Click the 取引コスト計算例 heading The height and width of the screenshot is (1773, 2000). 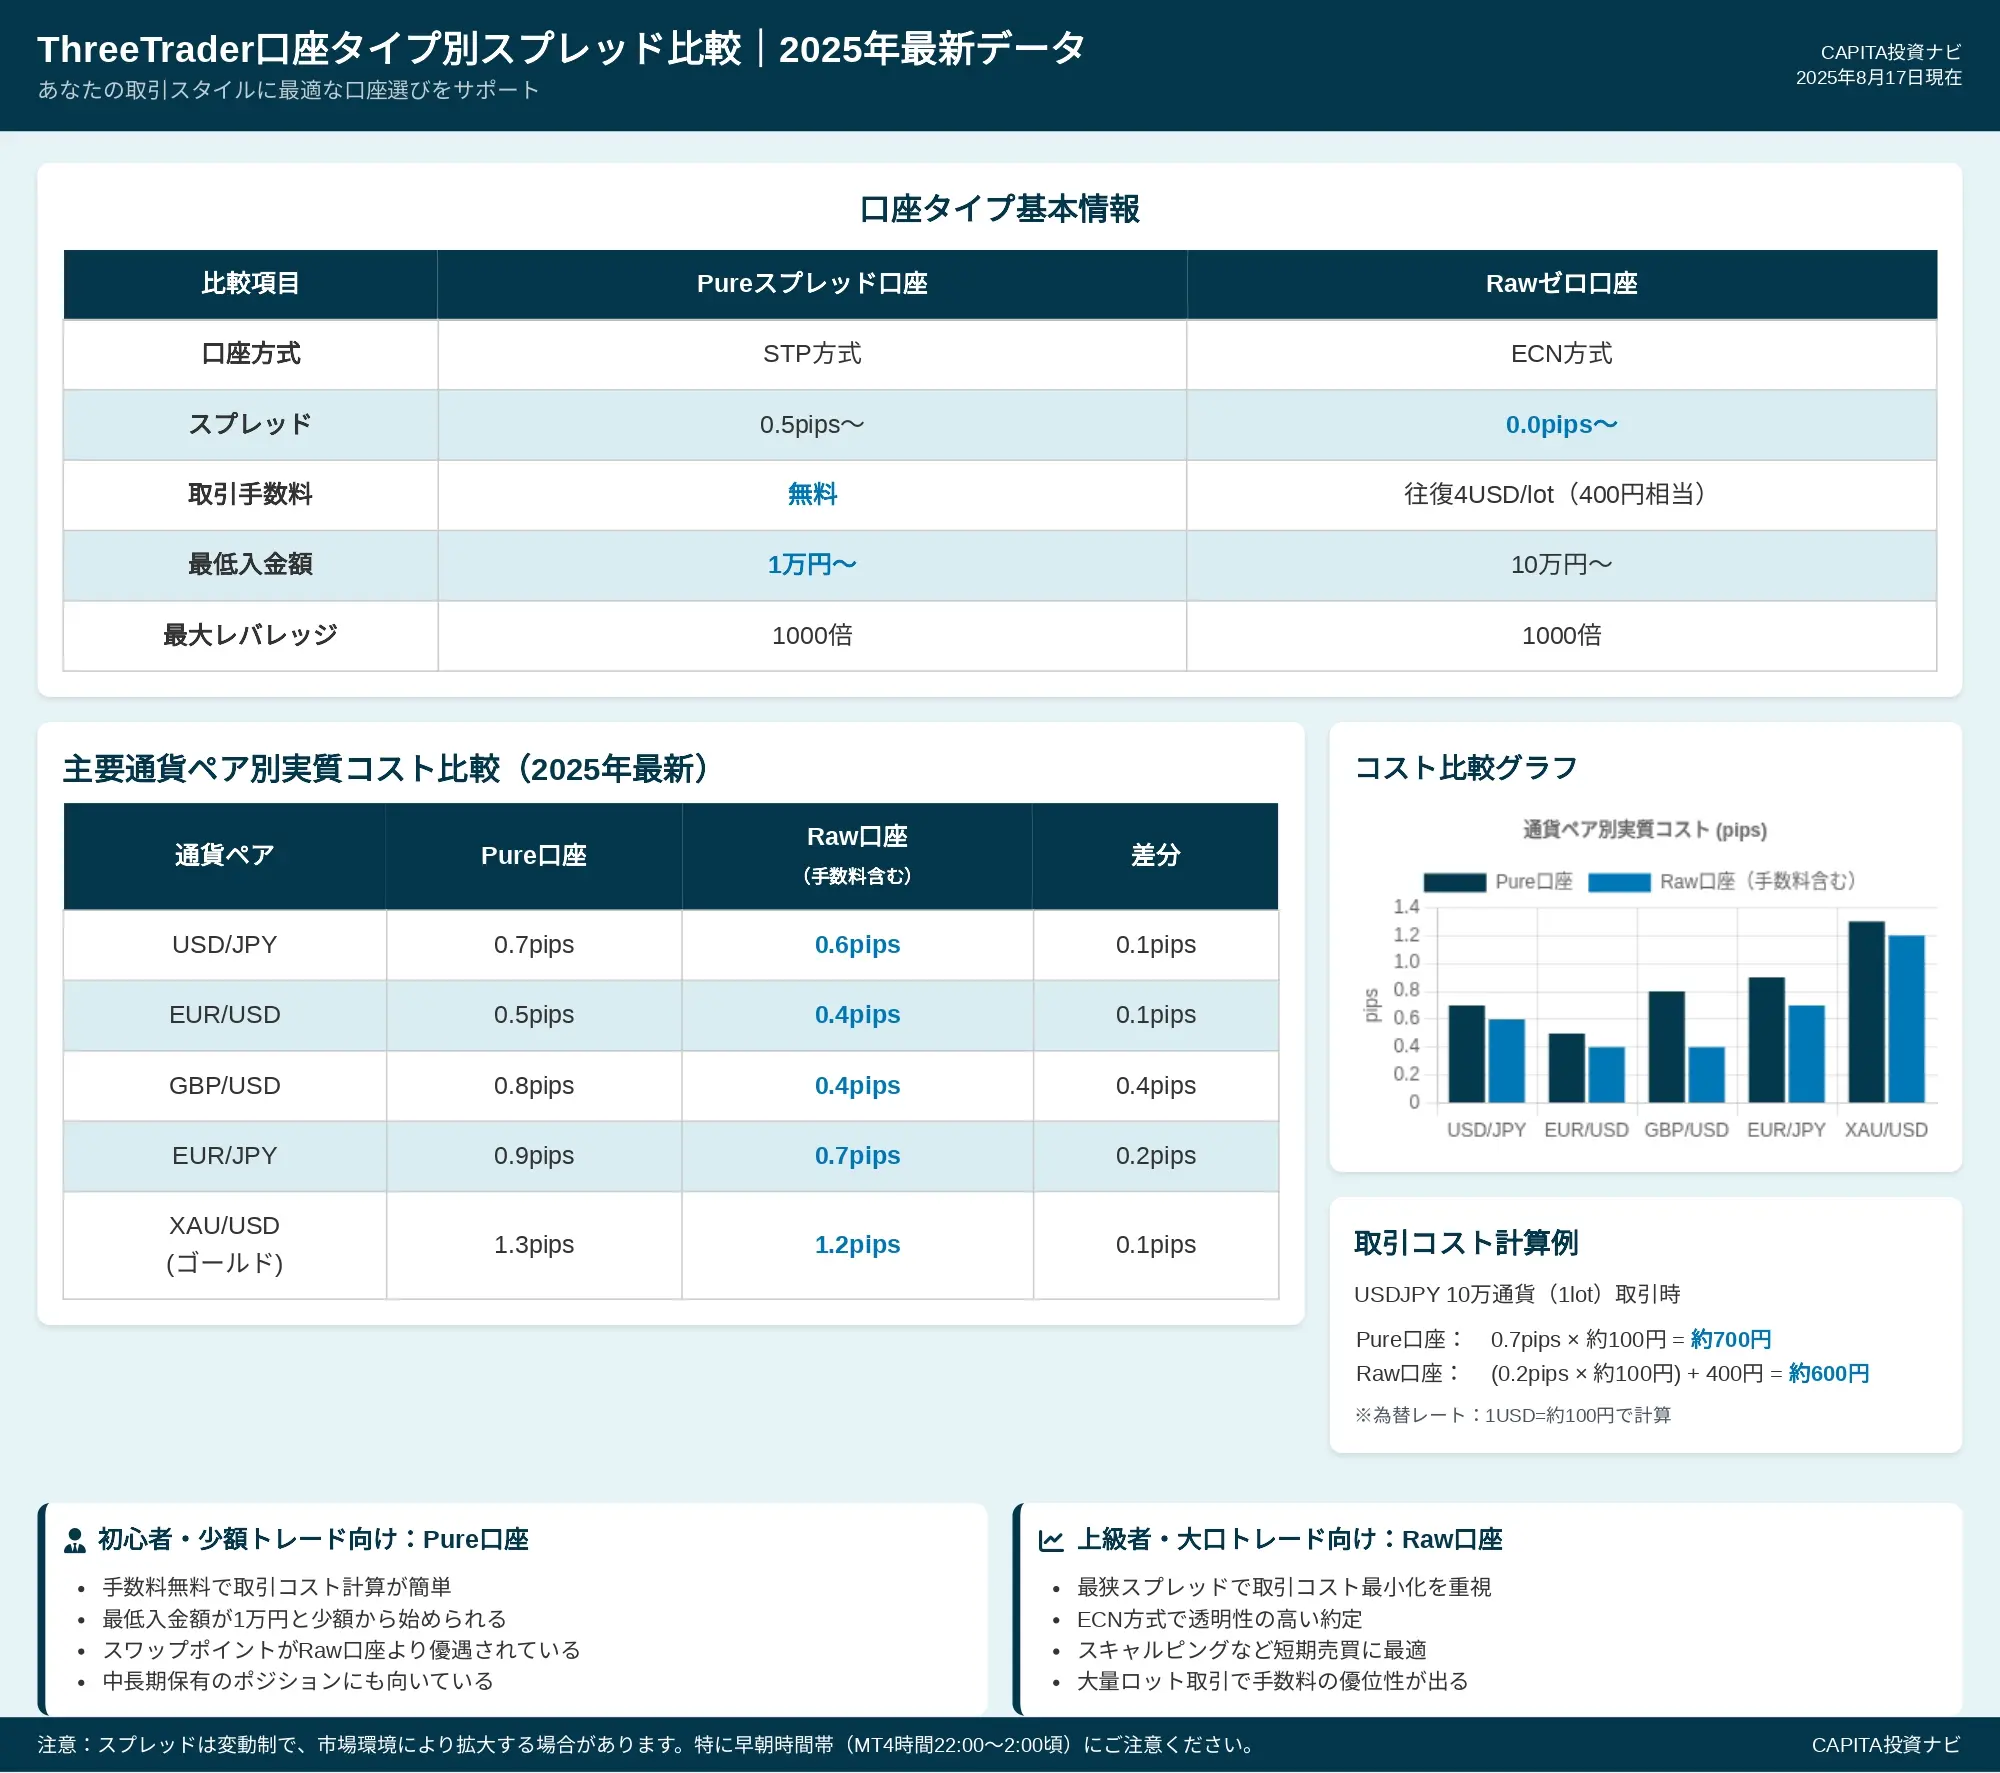click(x=1466, y=1243)
